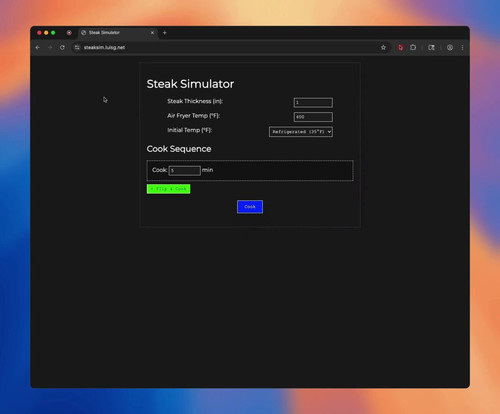
Task: Open a new browser tab
Action: coord(165,33)
